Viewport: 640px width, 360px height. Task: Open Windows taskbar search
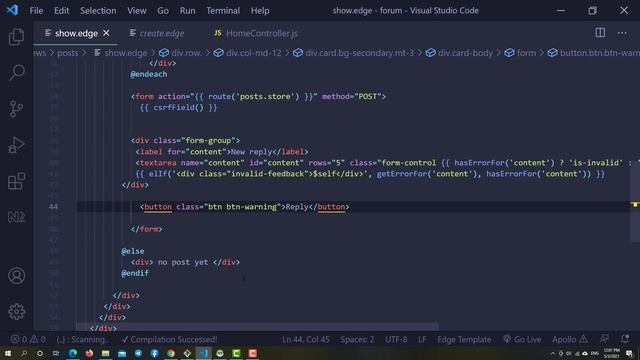[x=24, y=353]
